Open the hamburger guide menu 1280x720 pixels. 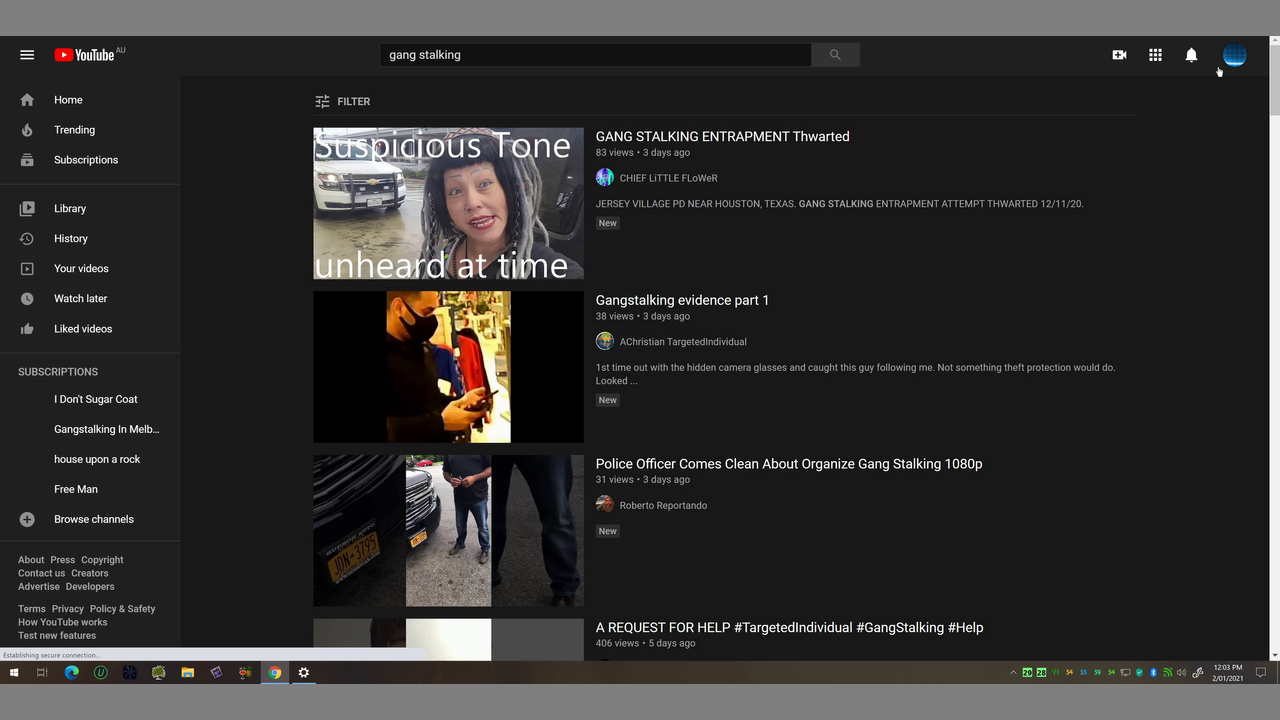27,55
